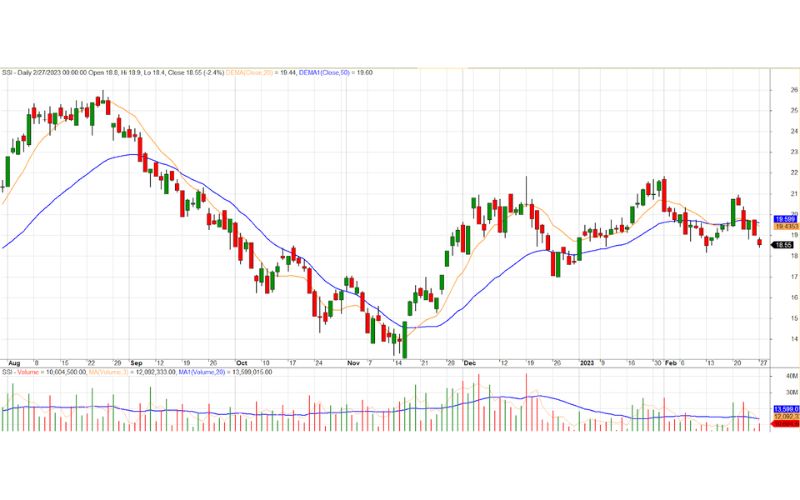Click the 30M volume axis label
800x500 pixels.
(792, 393)
